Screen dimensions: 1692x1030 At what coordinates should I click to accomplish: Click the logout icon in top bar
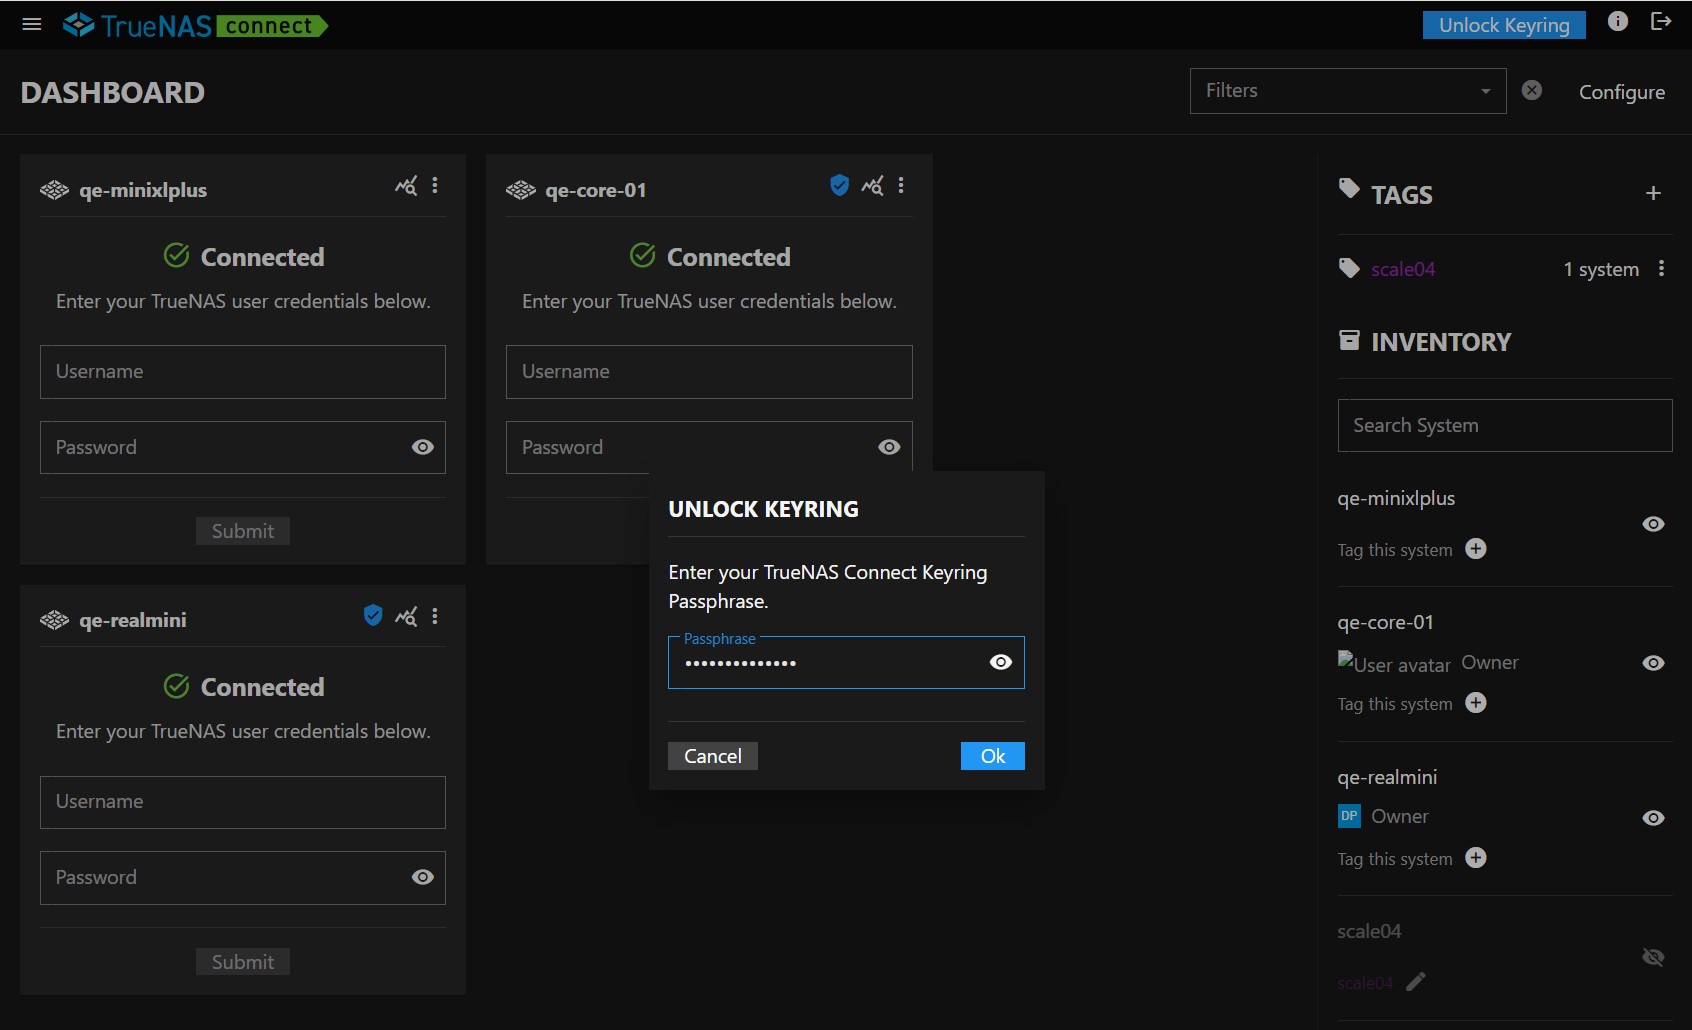(x=1661, y=22)
